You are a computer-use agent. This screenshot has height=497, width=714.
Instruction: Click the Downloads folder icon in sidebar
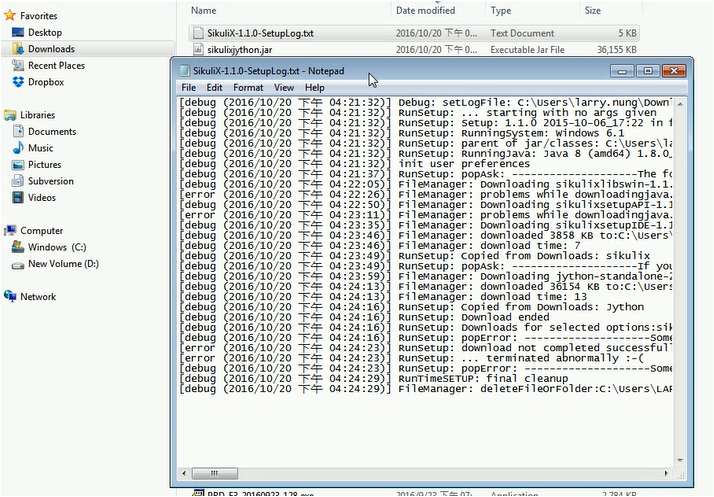coord(18,49)
